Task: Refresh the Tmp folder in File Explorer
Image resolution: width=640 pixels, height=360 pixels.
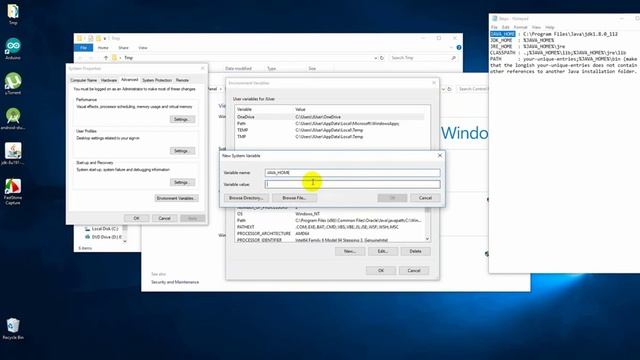Action: (382, 58)
